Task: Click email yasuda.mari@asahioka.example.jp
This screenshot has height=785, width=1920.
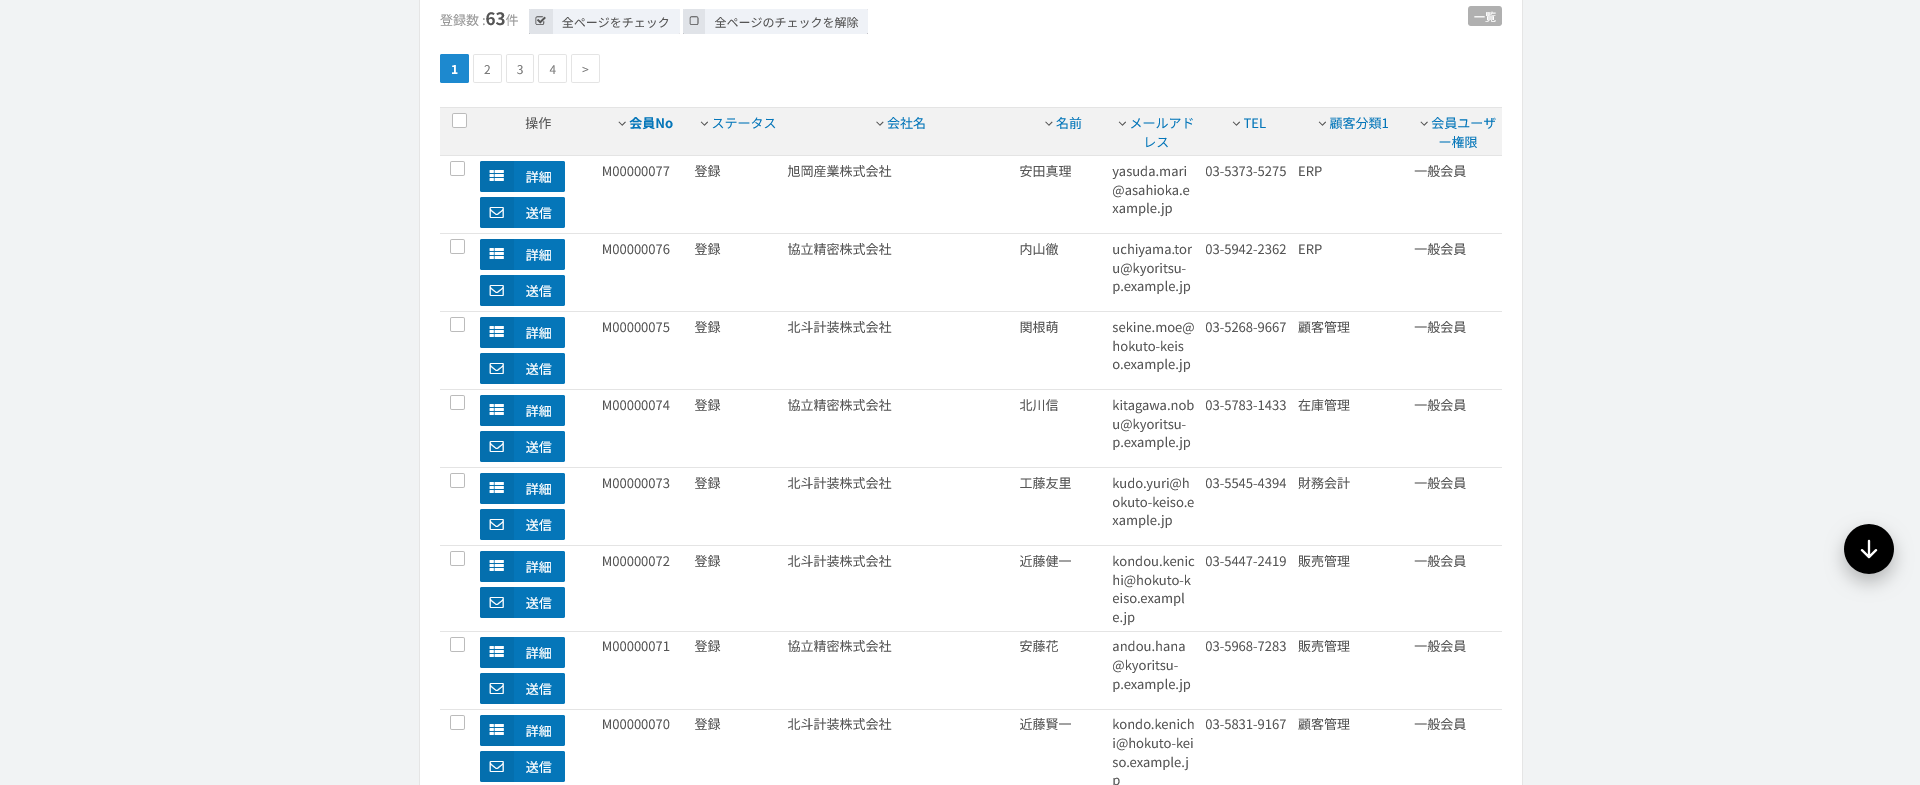Action: coord(1151,190)
